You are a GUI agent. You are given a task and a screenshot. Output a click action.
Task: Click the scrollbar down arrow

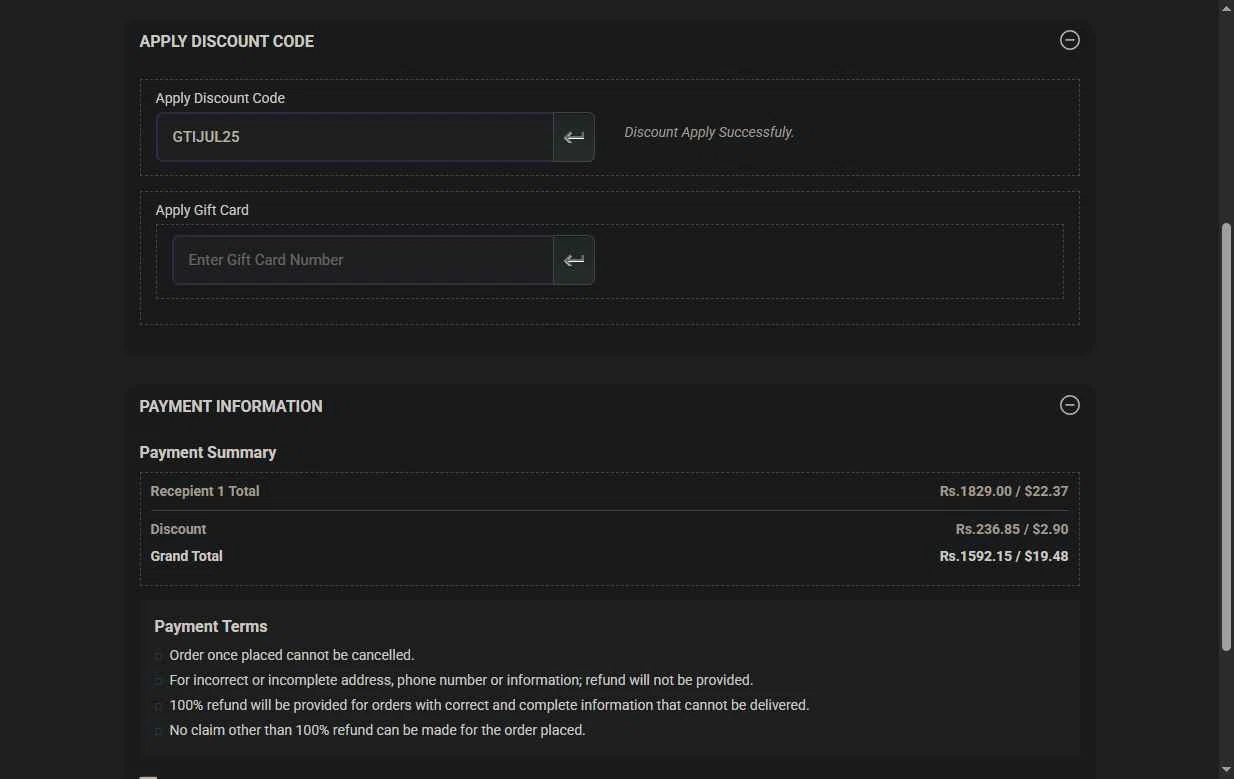[1226, 770]
